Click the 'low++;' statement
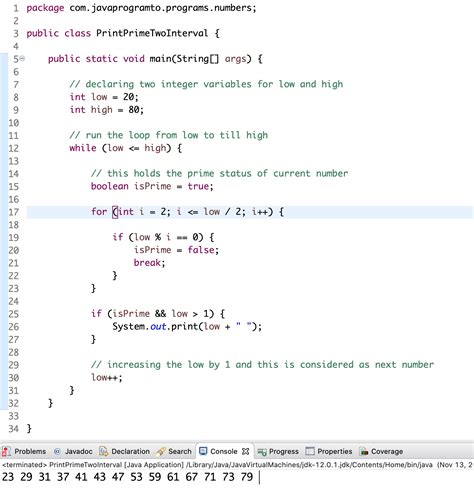This screenshot has width=474, height=501. pos(107,378)
